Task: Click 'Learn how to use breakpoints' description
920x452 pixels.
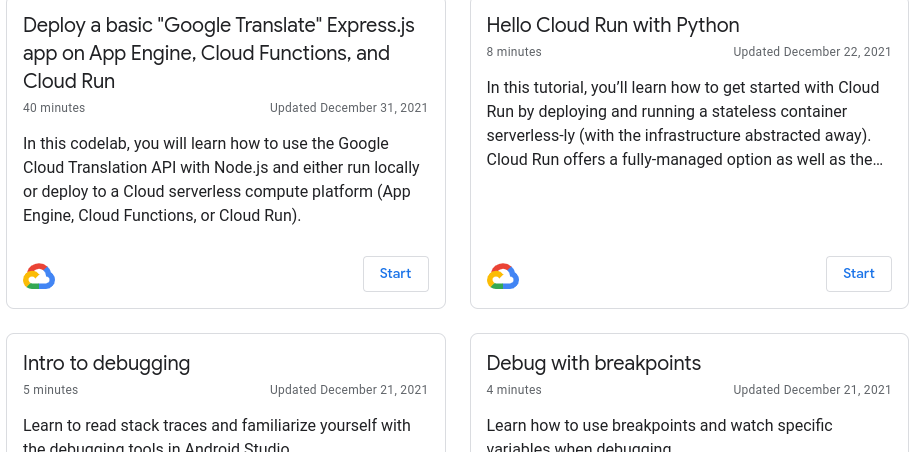Action: point(659,436)
